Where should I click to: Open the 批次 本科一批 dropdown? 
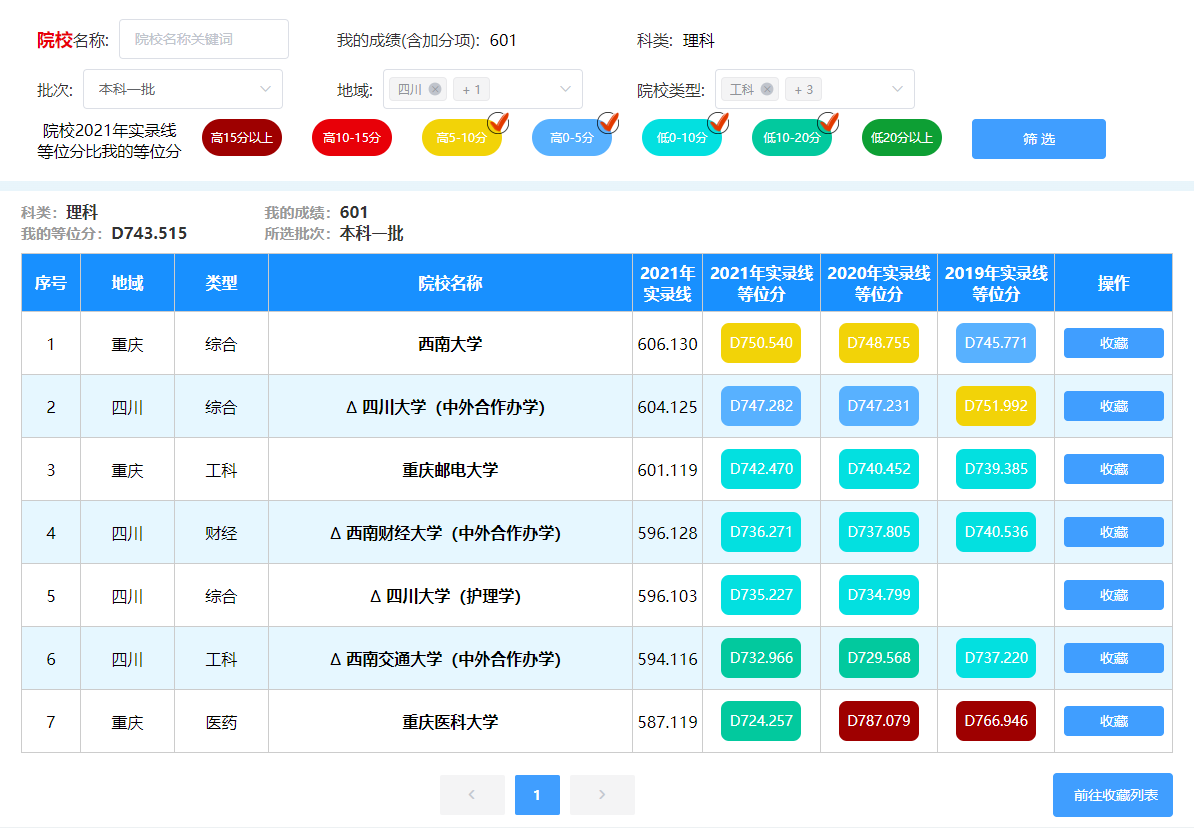click(183, 89)
